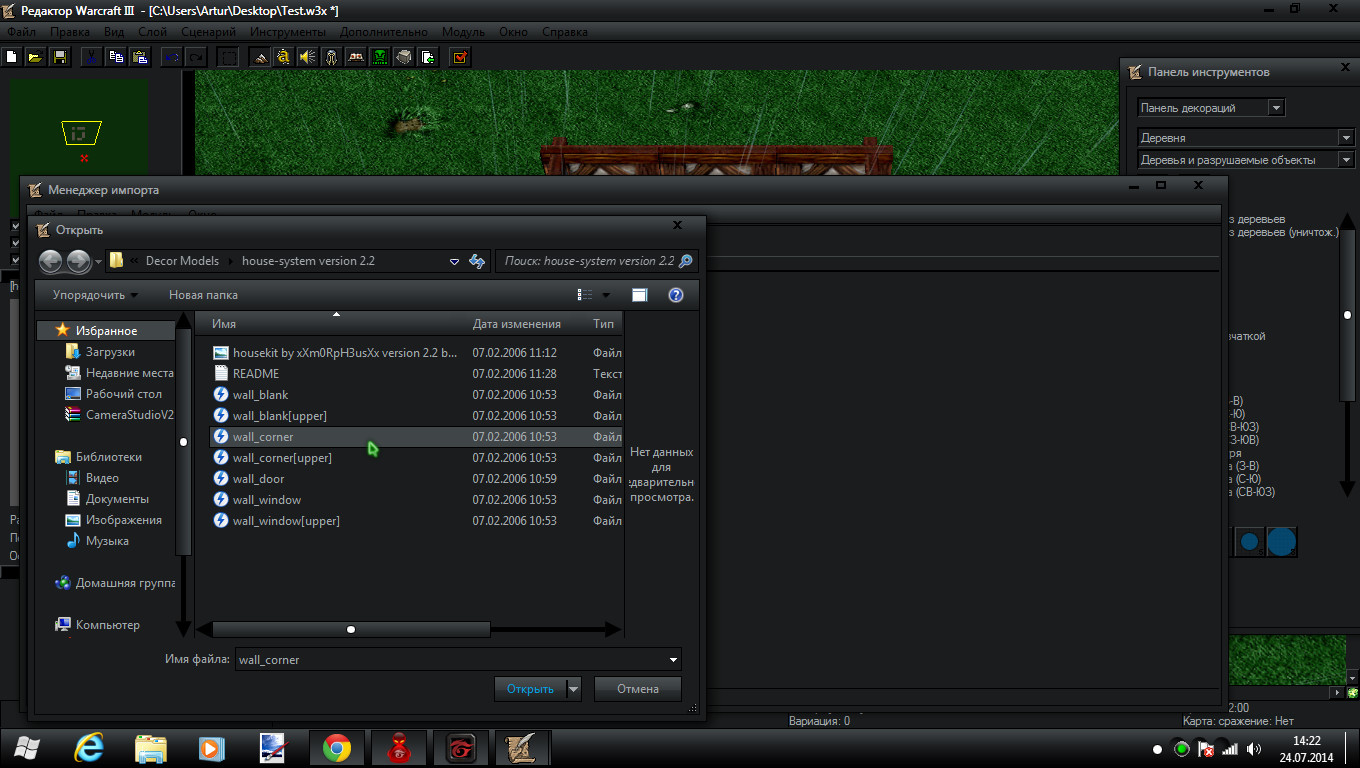Click the Copy toolbar icon

[116, 57]
